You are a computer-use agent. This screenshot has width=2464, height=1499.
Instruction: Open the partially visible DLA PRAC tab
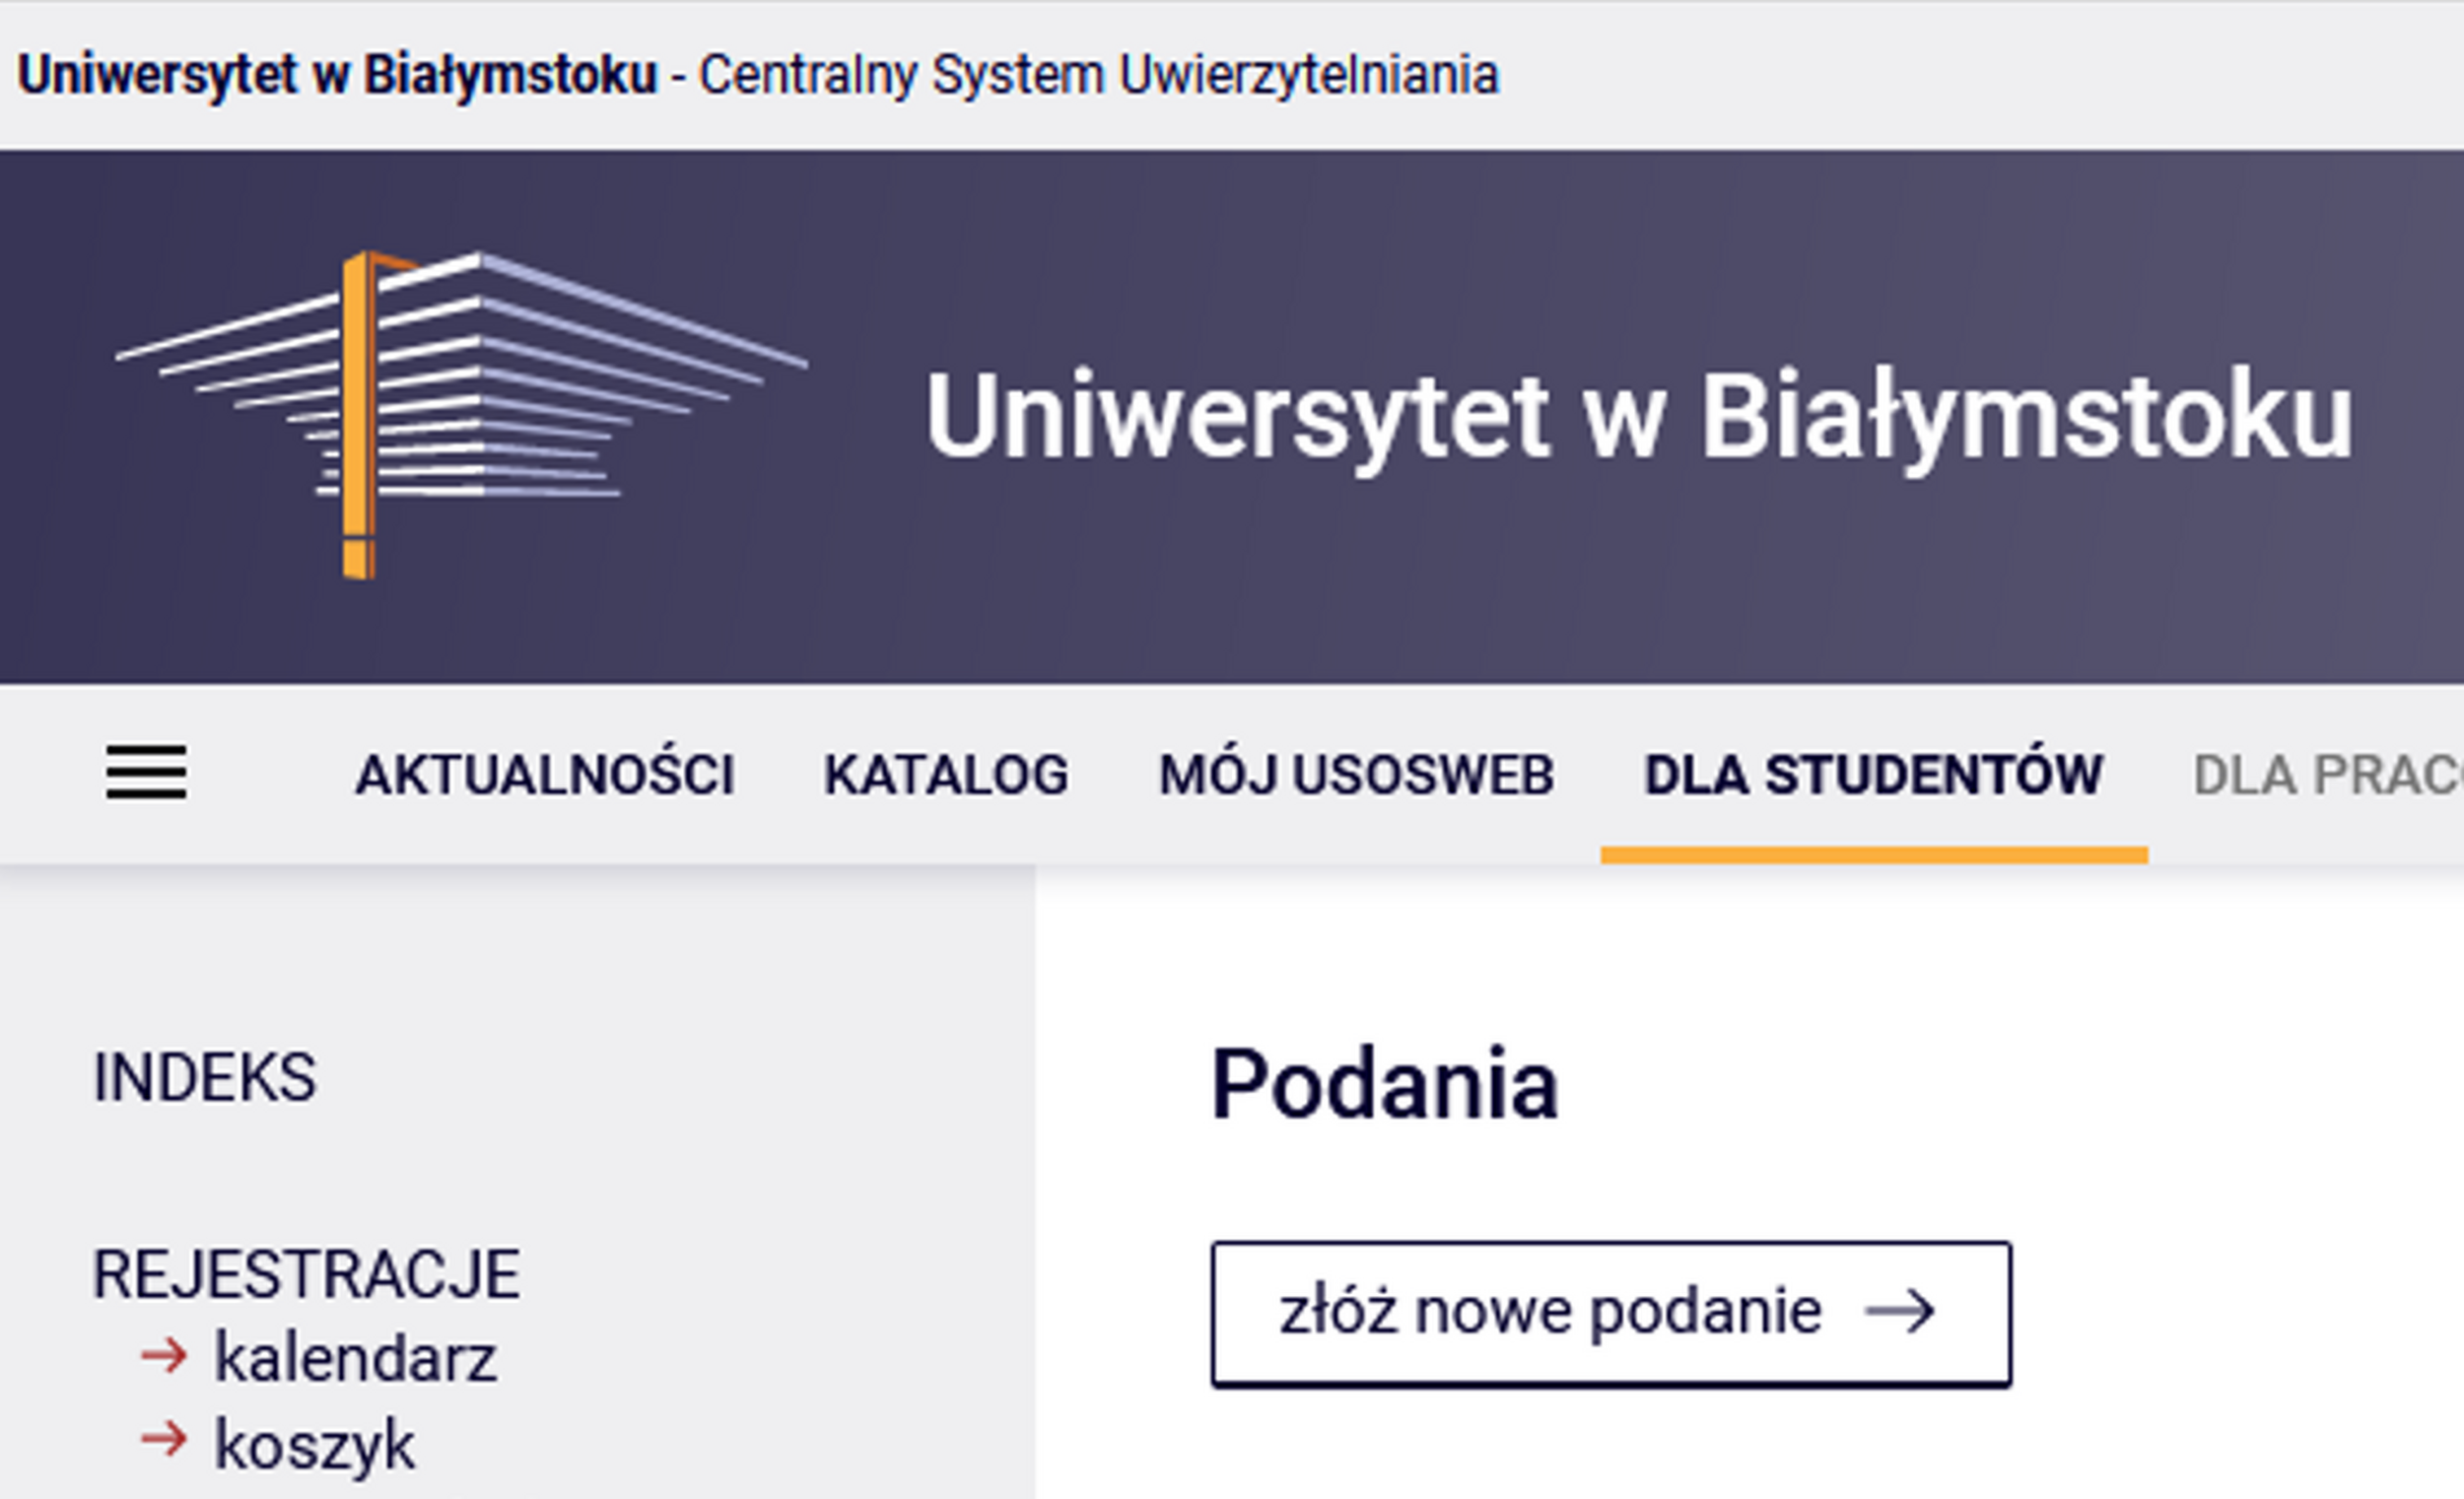point(2326,775)
